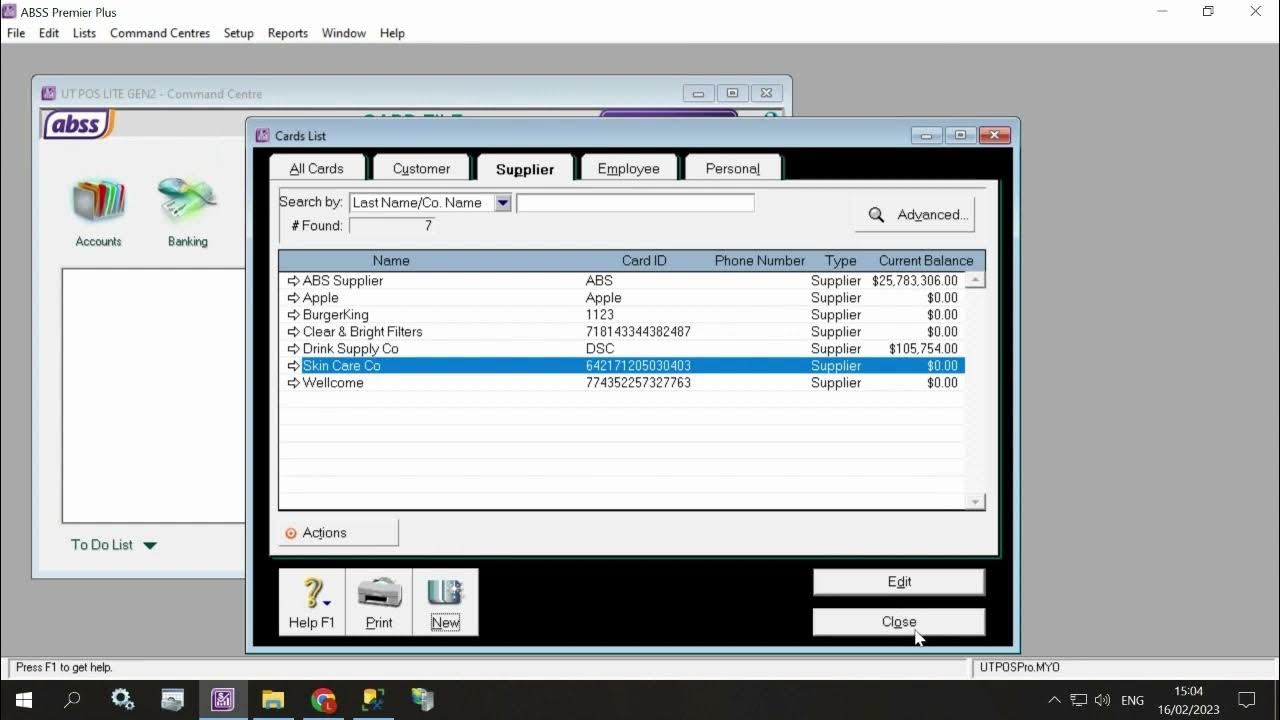Select the balance $105,754.00
The height and width of the screenshot is (720, 1280).
point(923,349)
